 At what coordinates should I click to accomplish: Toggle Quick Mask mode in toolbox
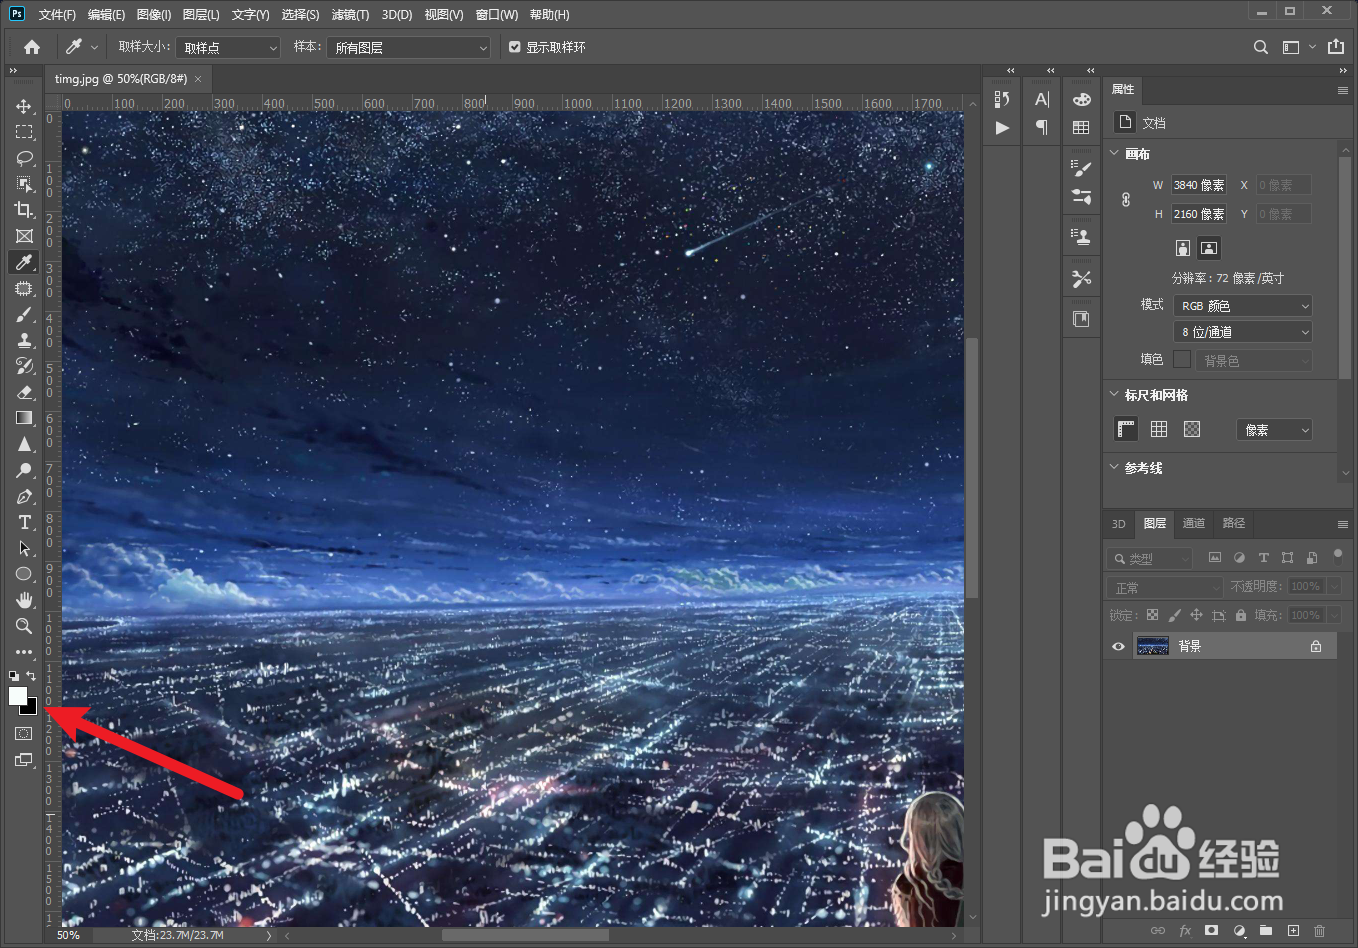[x=24, y=734]
